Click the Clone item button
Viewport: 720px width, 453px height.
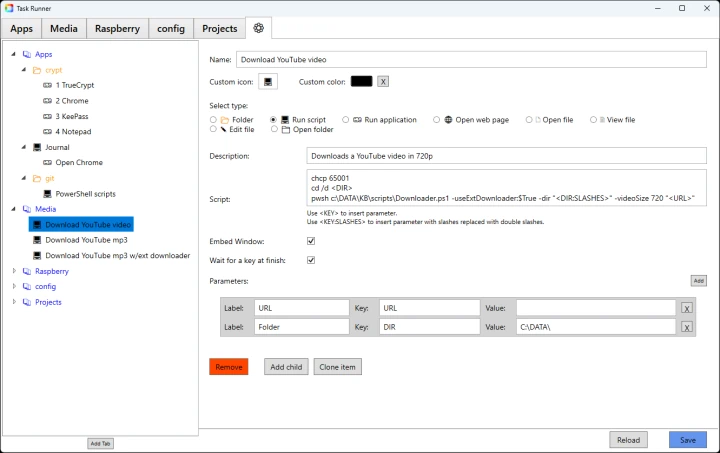[x=338, y=367]
